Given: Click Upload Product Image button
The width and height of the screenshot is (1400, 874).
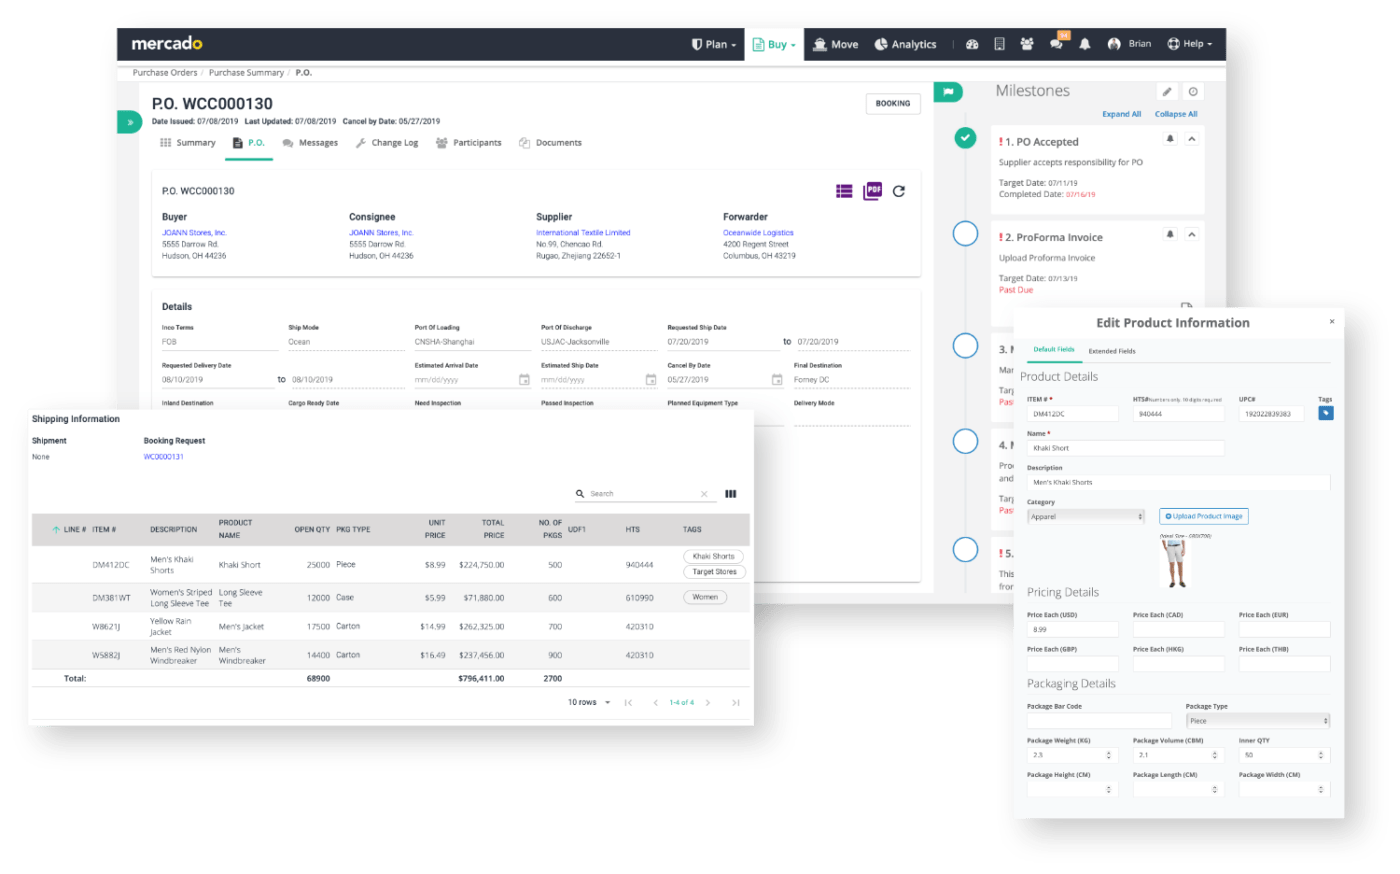Looking at the screenshot, I should tap(1204, 517).
